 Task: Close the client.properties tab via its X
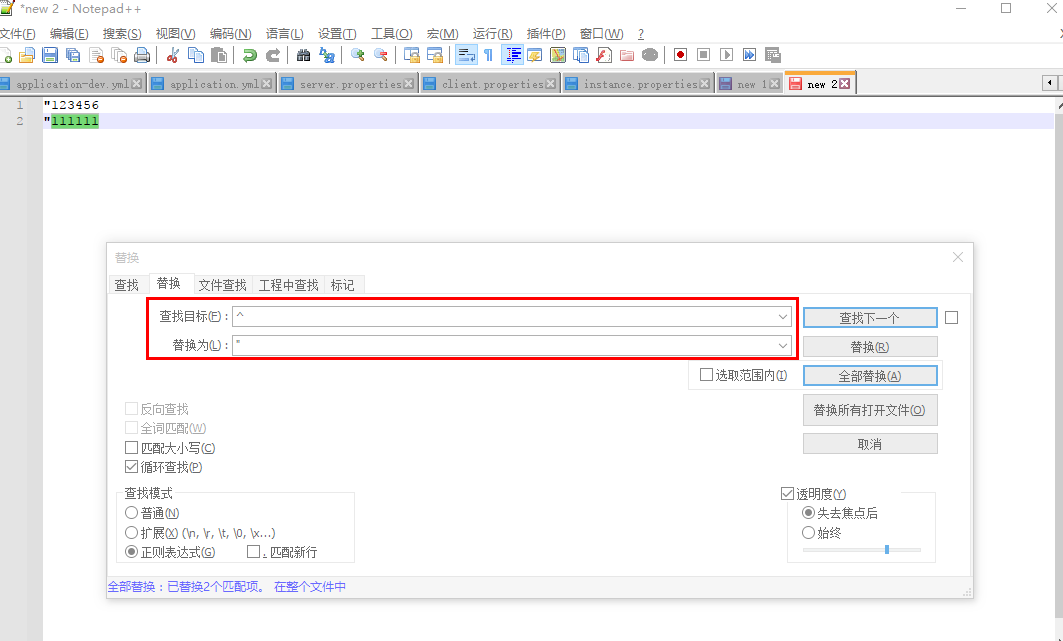tap(550, 84)
